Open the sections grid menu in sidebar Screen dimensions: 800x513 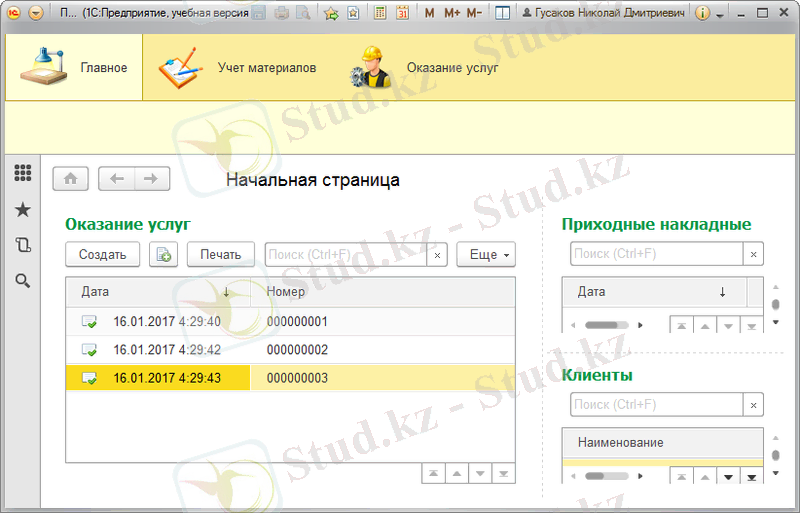[x=22, y=173]
